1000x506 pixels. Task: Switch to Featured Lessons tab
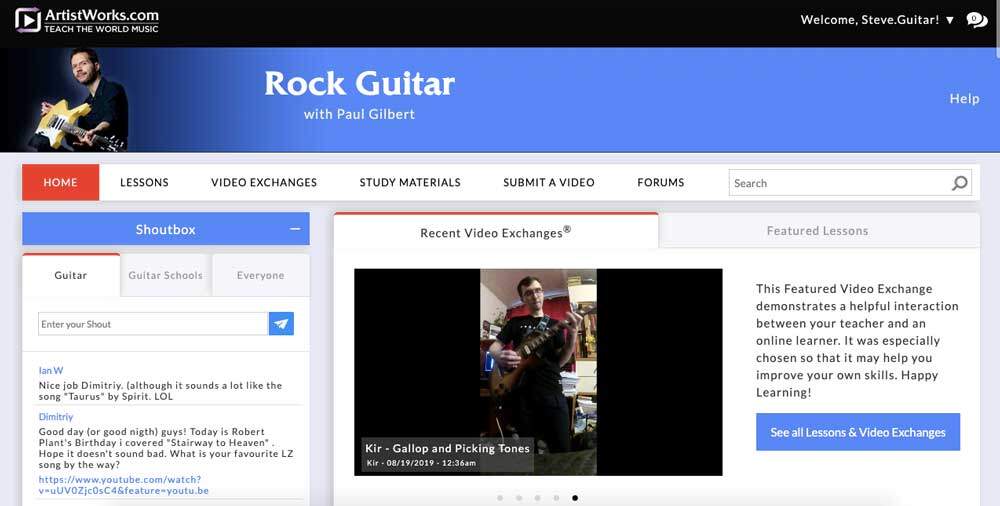coord(818,231)
